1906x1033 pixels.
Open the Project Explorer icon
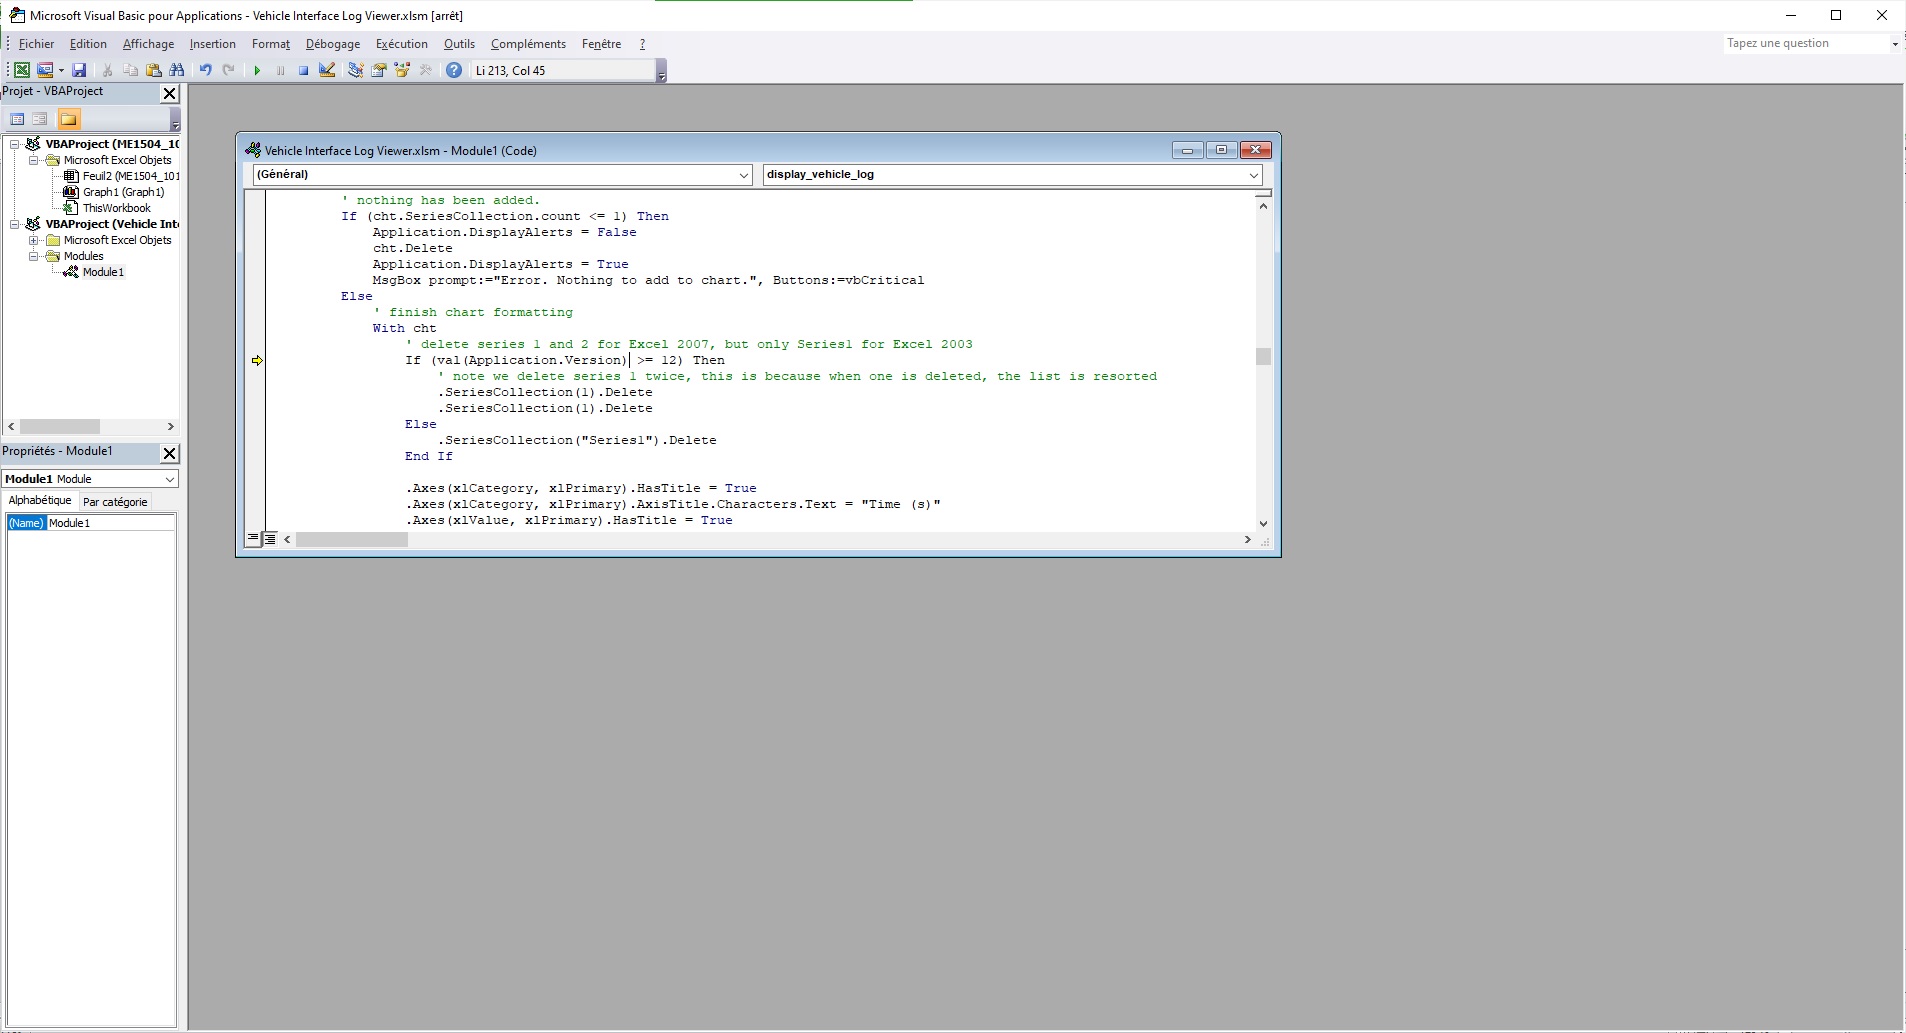(x=355, y=70)
